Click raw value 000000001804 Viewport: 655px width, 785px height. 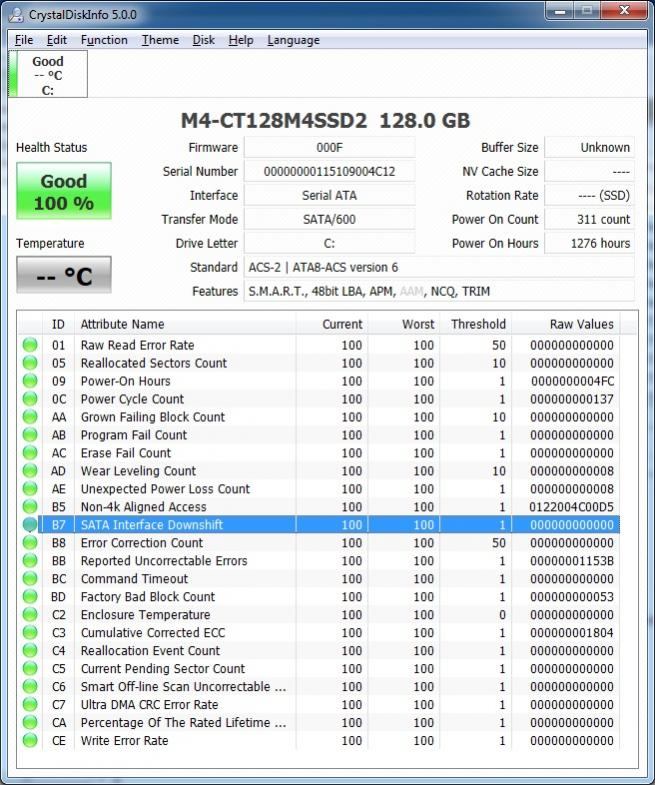pyautogui.click(x=572, y=633)
